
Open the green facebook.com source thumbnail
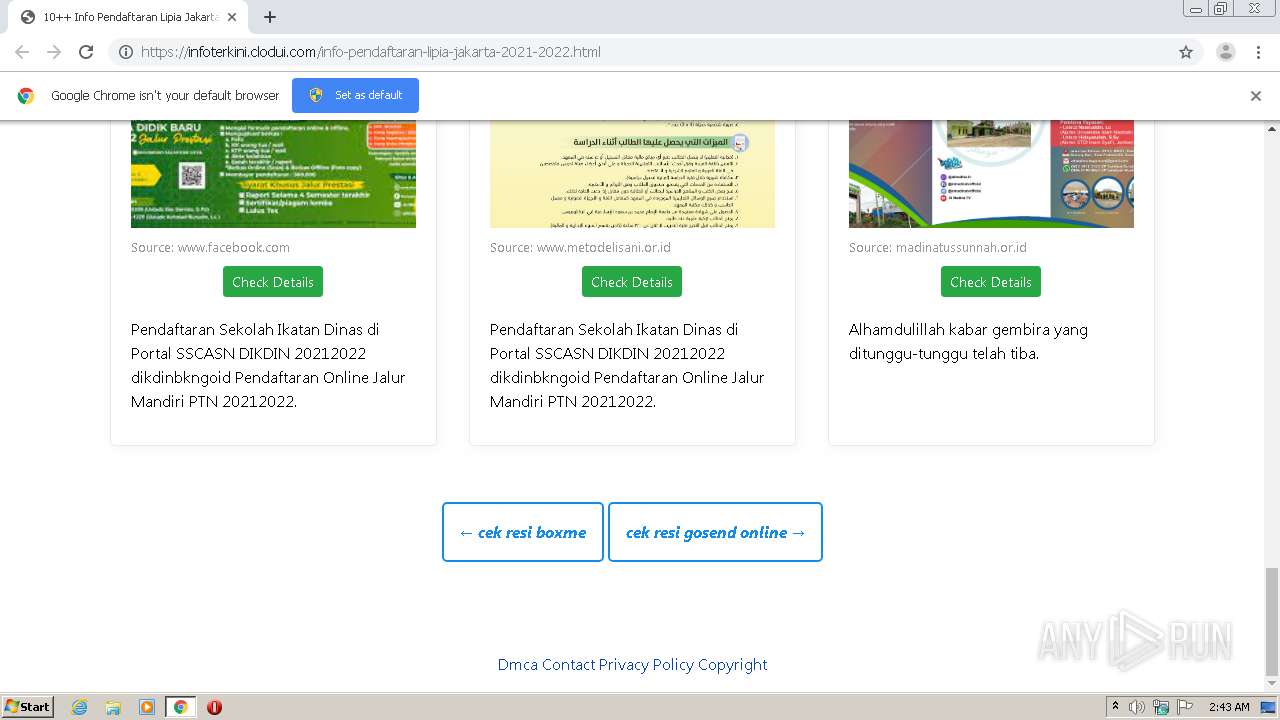point(273,174)
